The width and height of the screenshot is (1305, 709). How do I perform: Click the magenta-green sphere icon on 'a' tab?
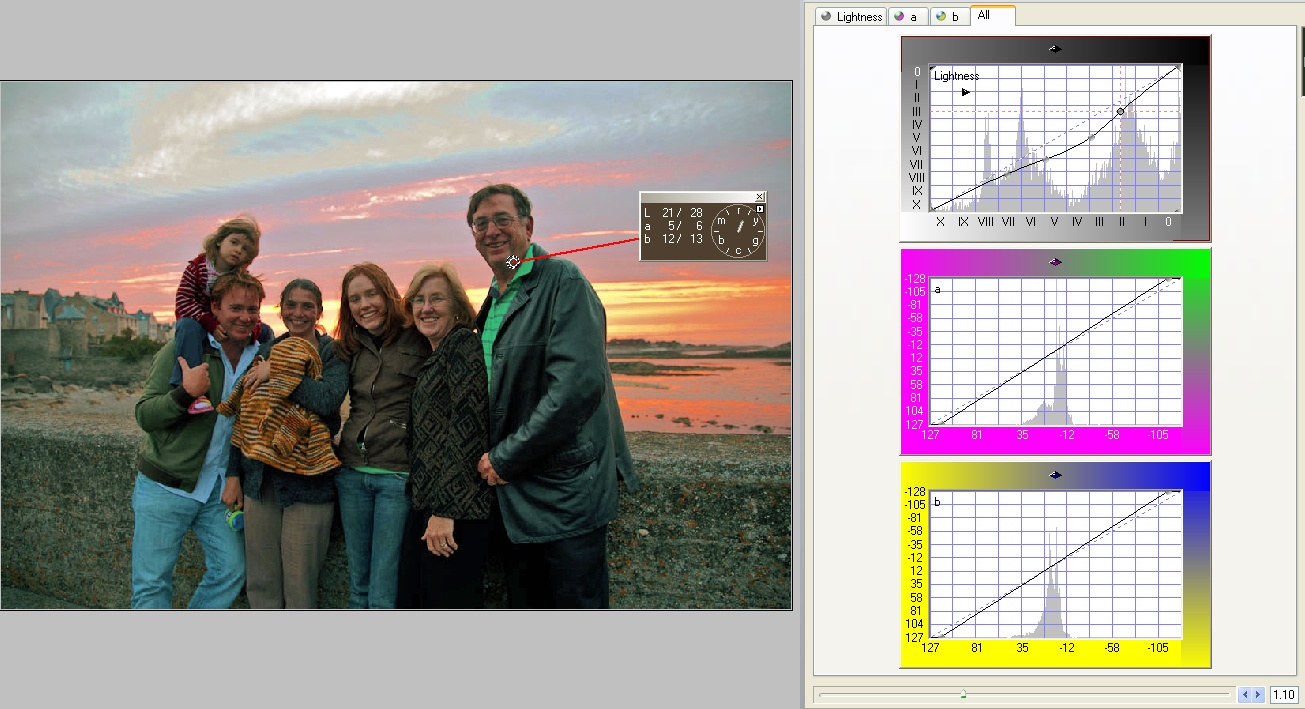click(x=899, y=16)
